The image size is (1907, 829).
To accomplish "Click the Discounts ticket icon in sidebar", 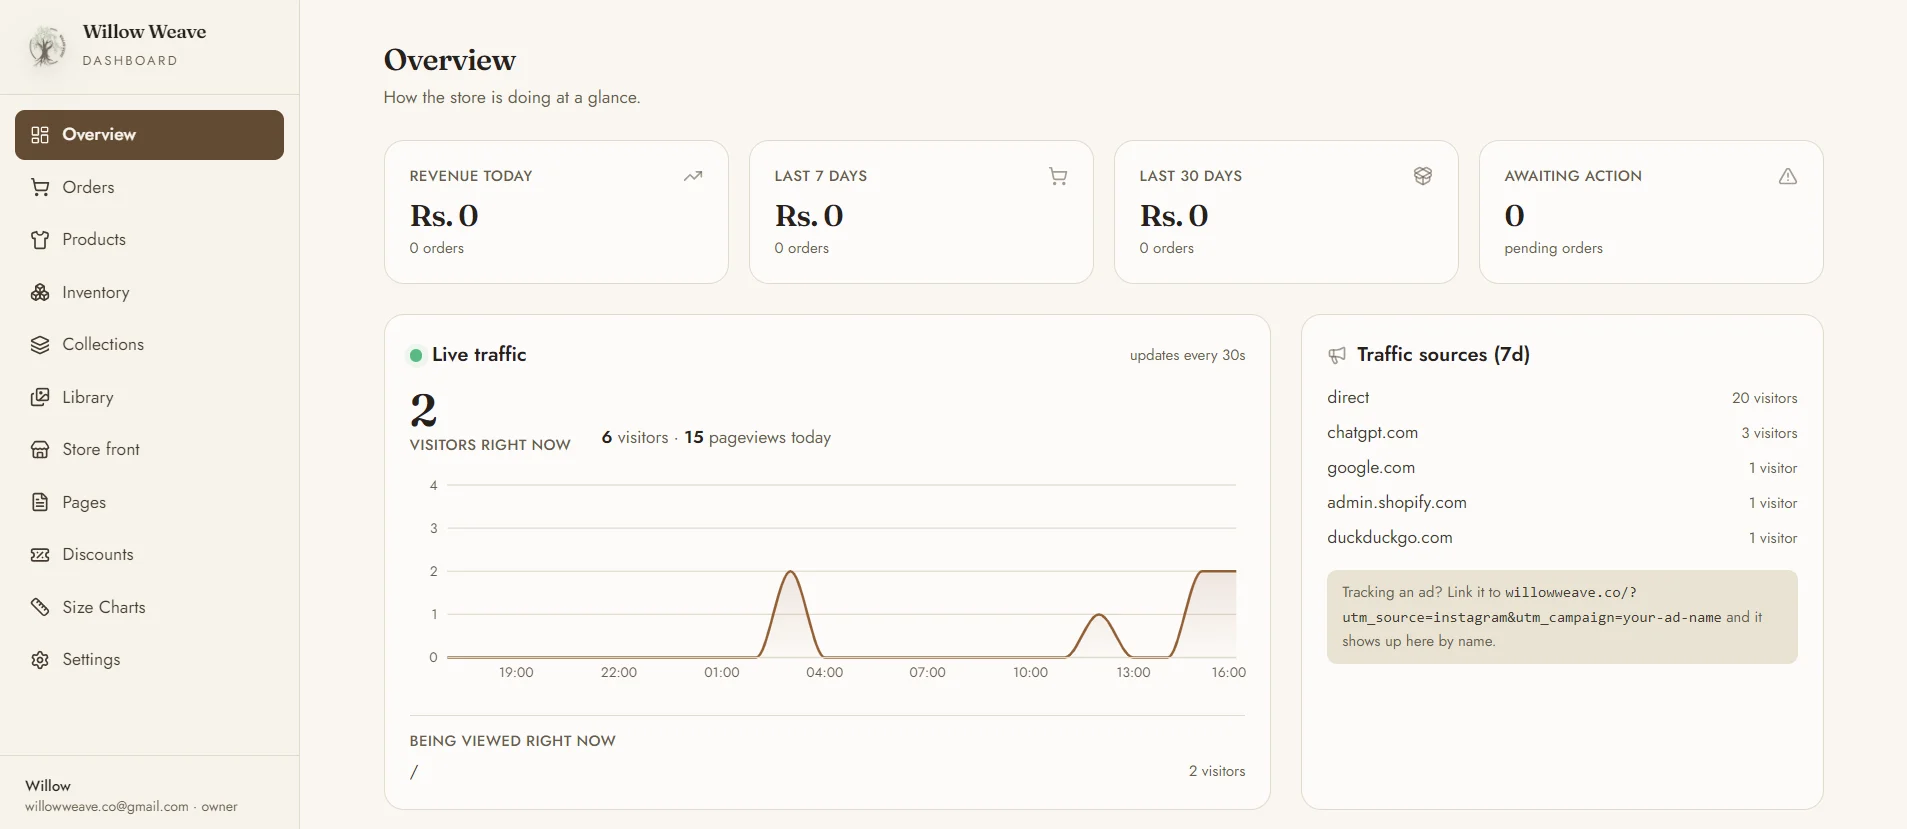I will pos(40,555).
